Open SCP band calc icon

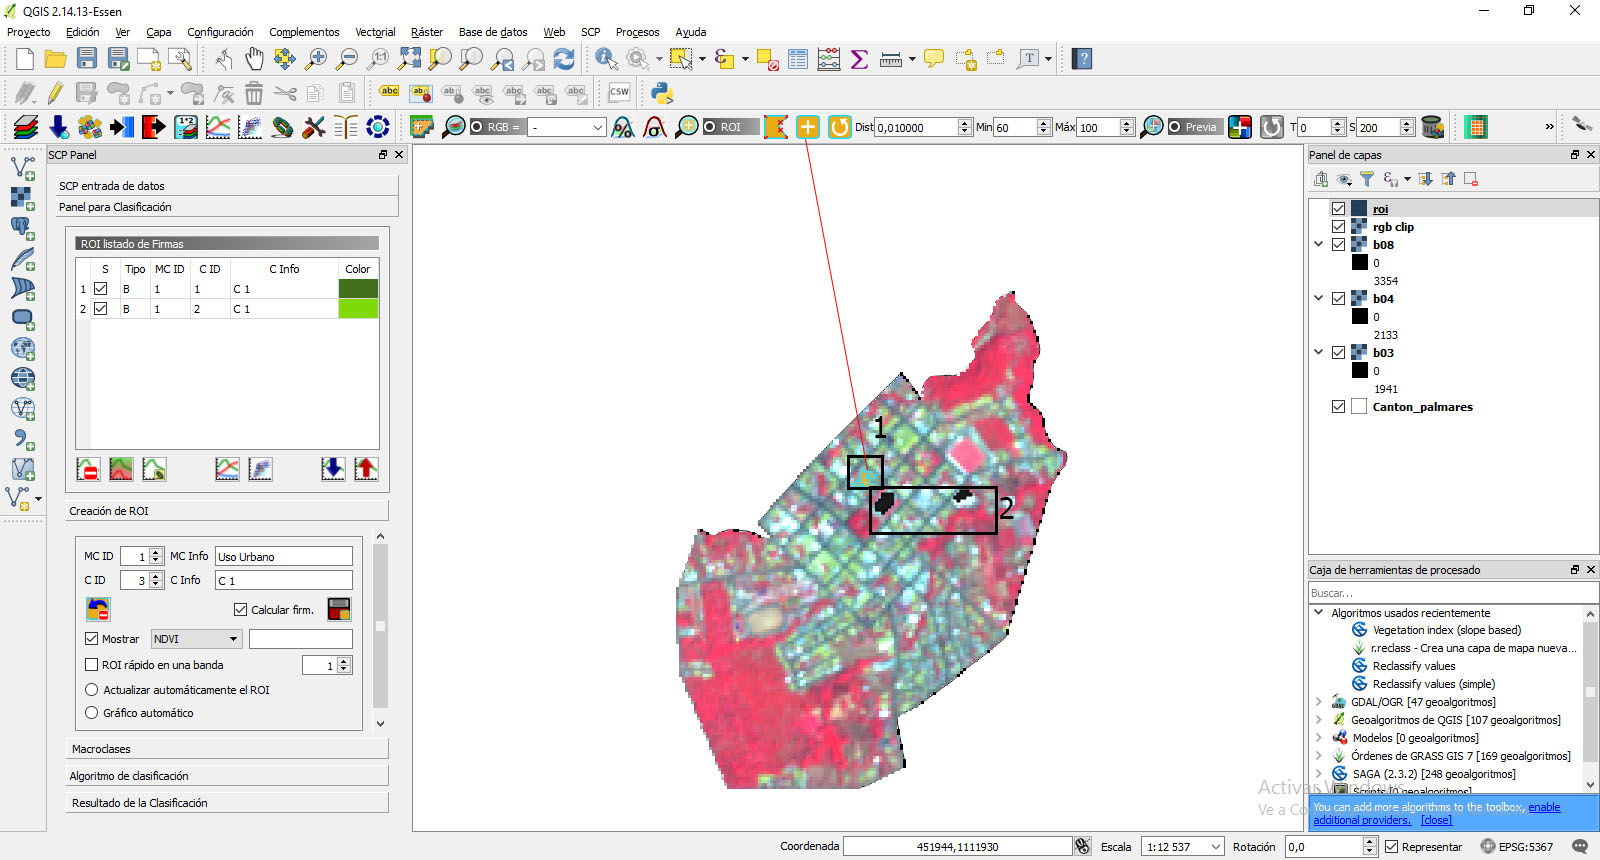coord(186,127)
